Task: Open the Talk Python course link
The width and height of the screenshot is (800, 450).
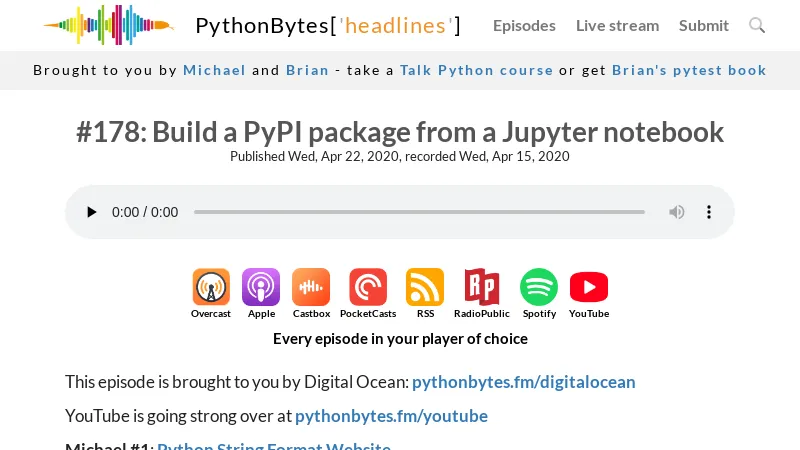Action: coord(476,70)
